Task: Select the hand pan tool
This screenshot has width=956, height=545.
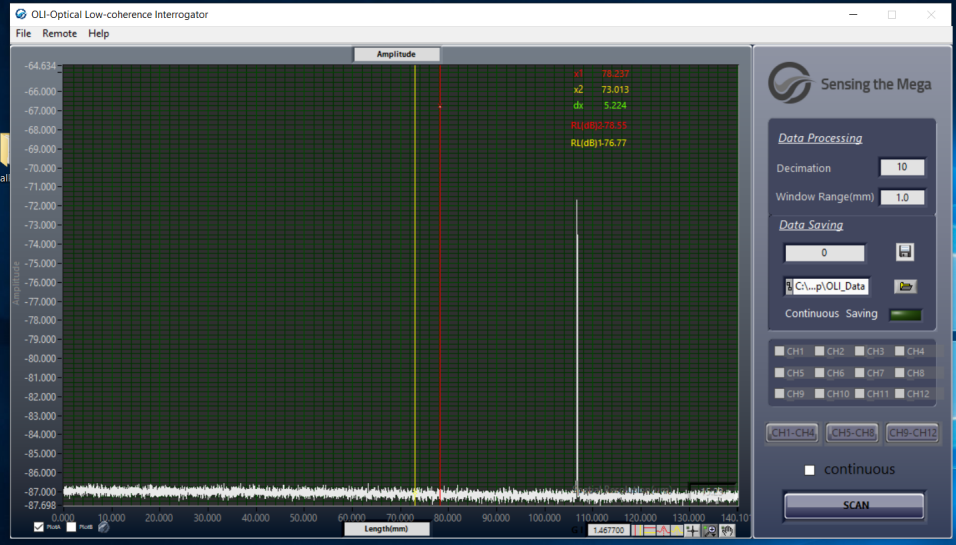Action: coord(727,530)
